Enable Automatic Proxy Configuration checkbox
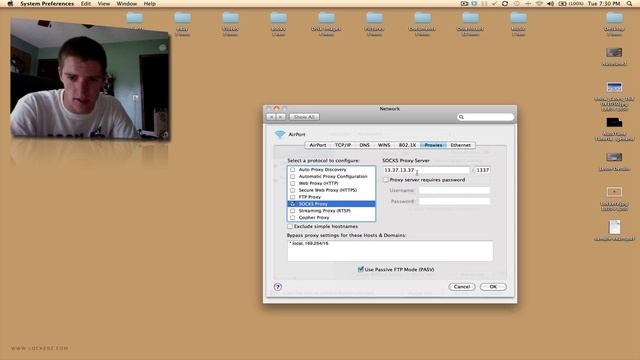The width and height of the screenshot is (640, 360). pos(292,176)
